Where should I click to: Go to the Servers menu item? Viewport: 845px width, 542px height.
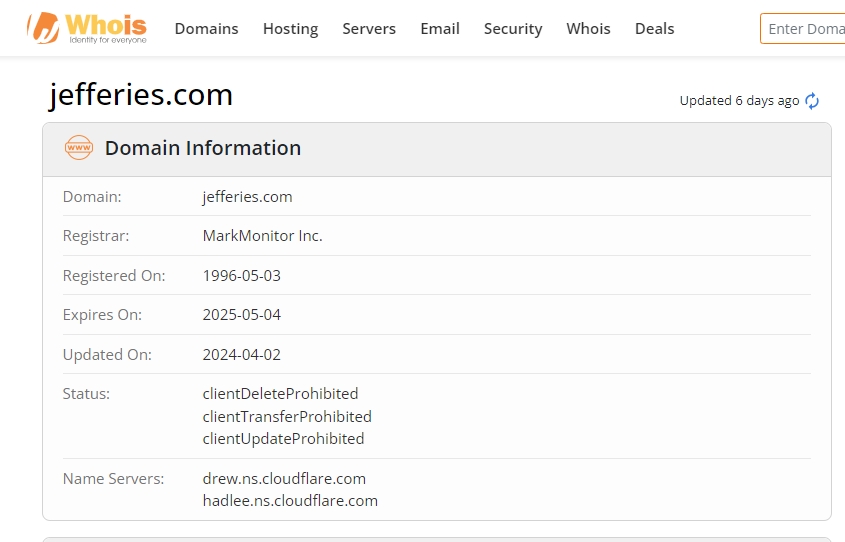(369, 29)
